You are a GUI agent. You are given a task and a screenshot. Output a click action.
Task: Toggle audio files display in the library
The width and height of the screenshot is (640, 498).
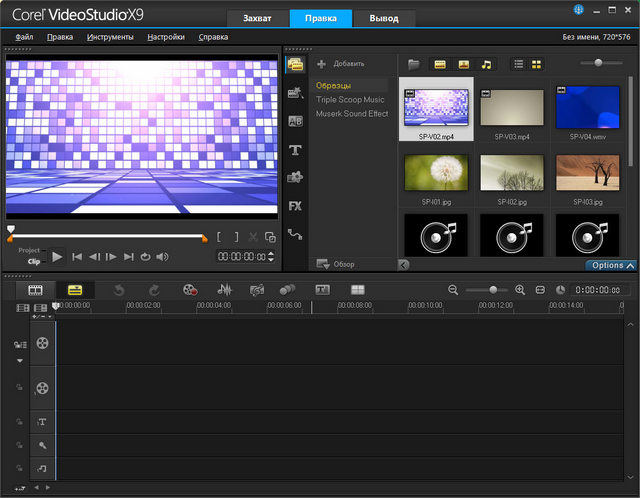(x=487, y=64)
